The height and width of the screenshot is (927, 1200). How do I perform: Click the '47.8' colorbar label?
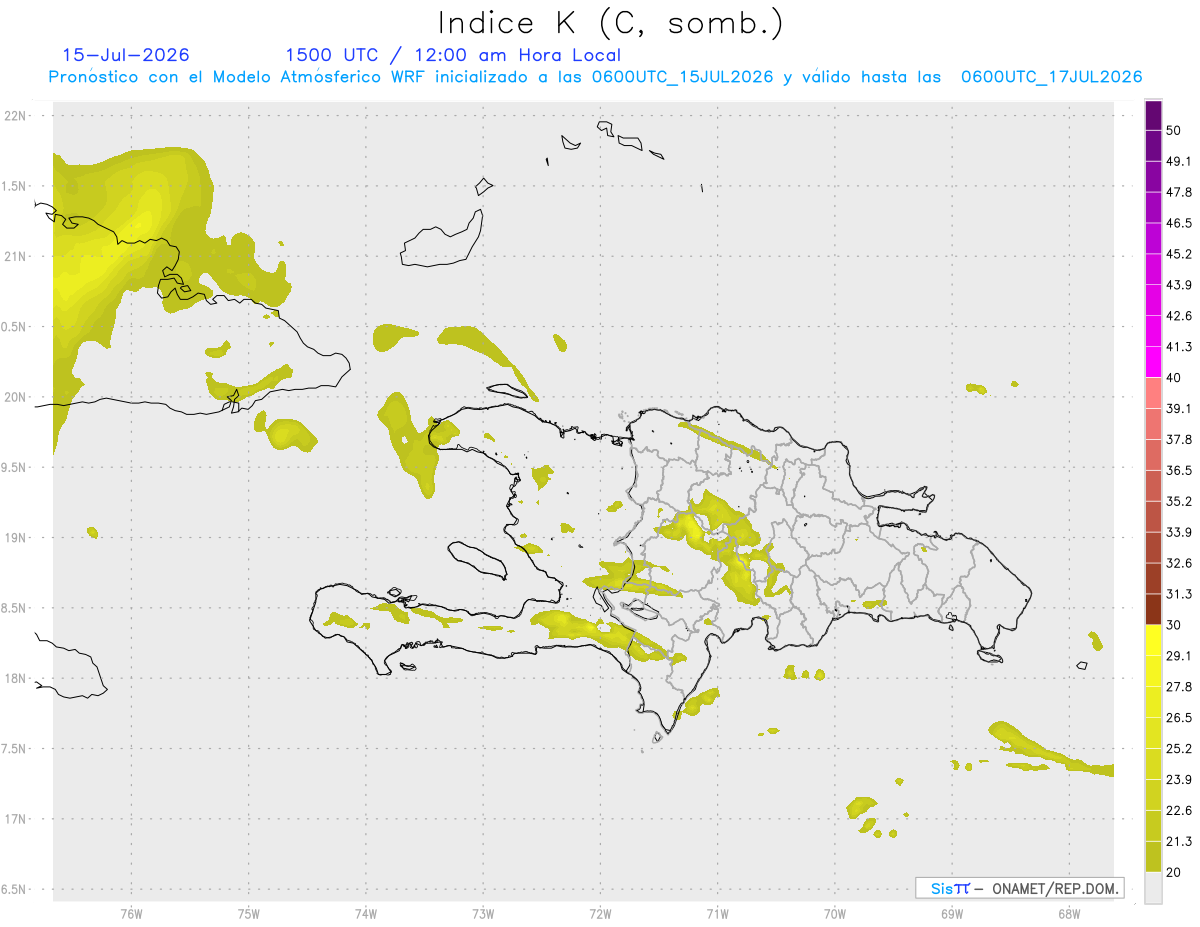[x=1179, y=192]
